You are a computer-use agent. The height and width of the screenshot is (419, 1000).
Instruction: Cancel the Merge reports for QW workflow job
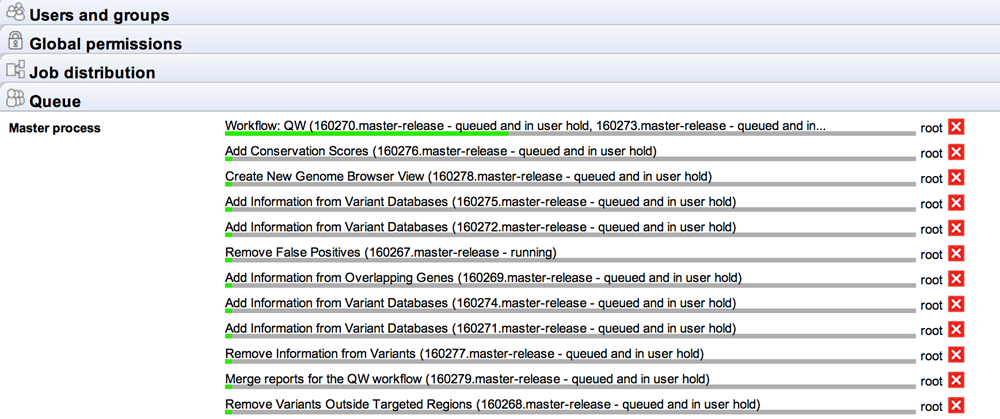pyautogui.click(x=955, y=380)
